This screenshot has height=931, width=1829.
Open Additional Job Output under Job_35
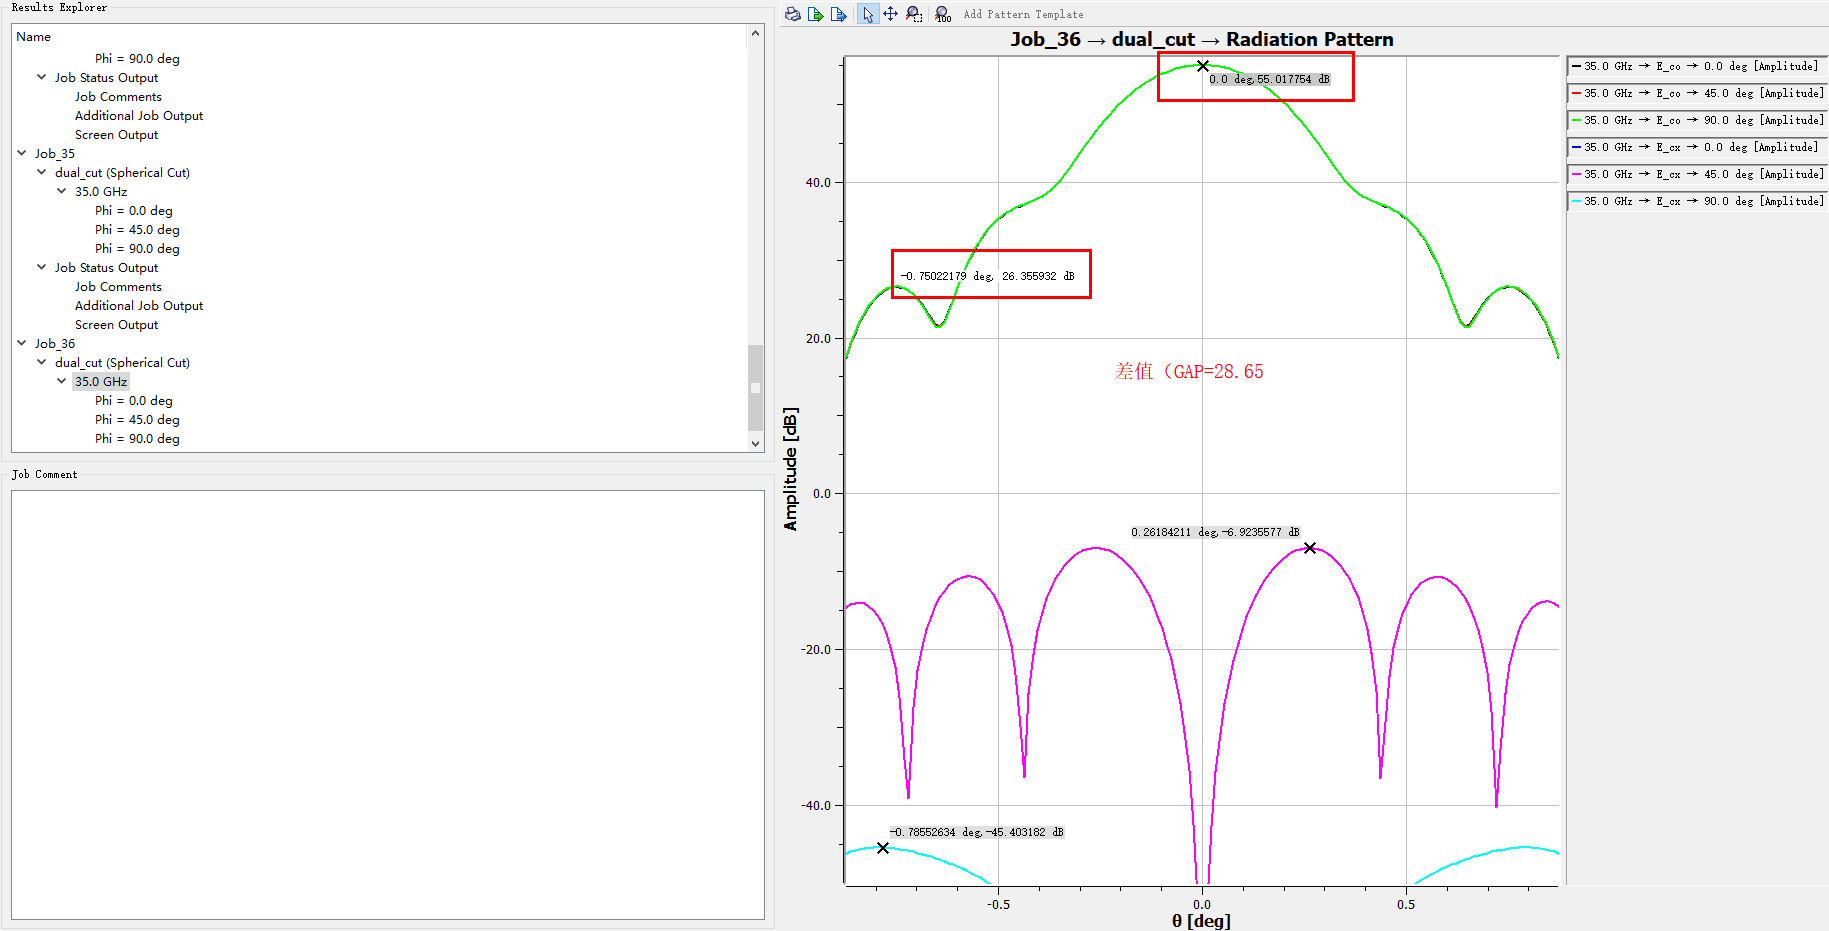[x=139, y=305]
